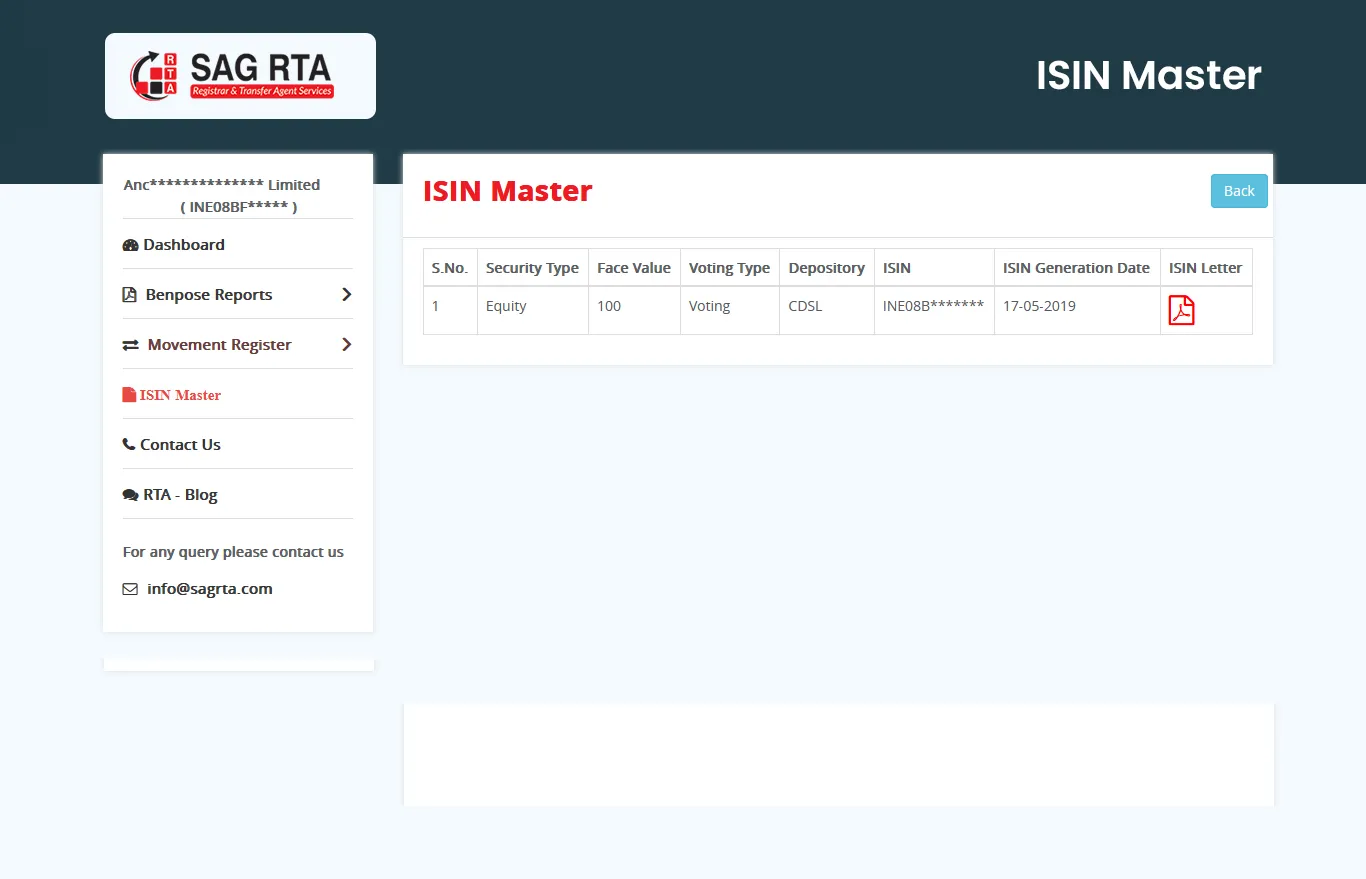1366x879 pixels.
Task: Open the ISIN Letter PDF icon
Action: coord(1181,311)
